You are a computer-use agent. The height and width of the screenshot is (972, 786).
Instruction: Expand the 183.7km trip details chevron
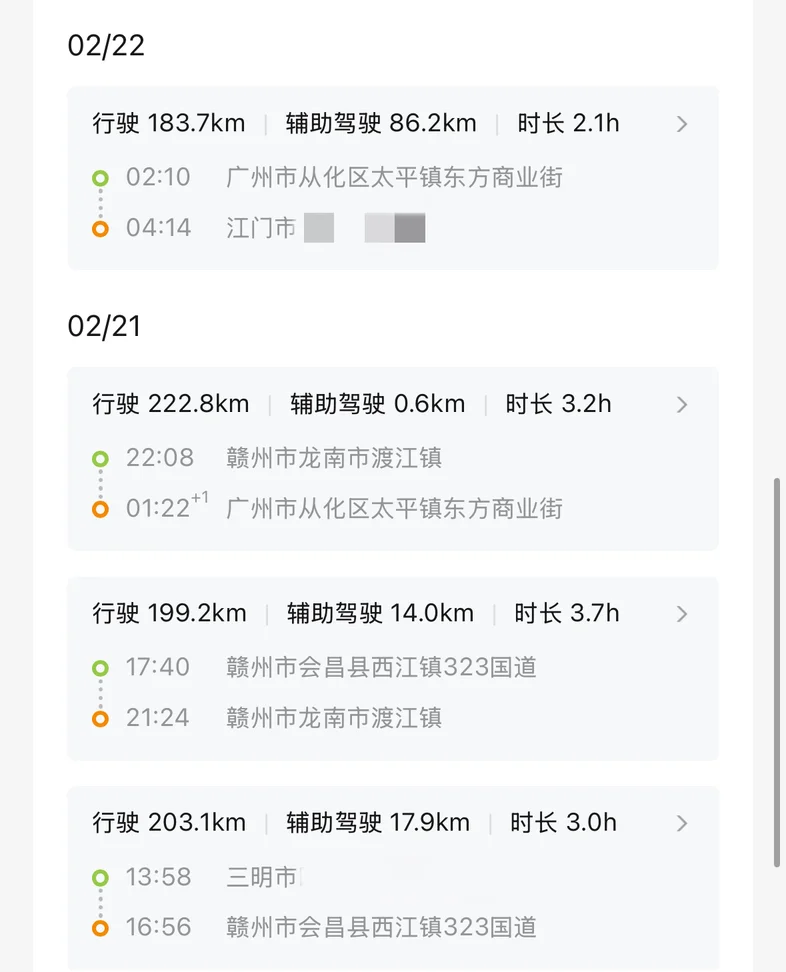682,124
